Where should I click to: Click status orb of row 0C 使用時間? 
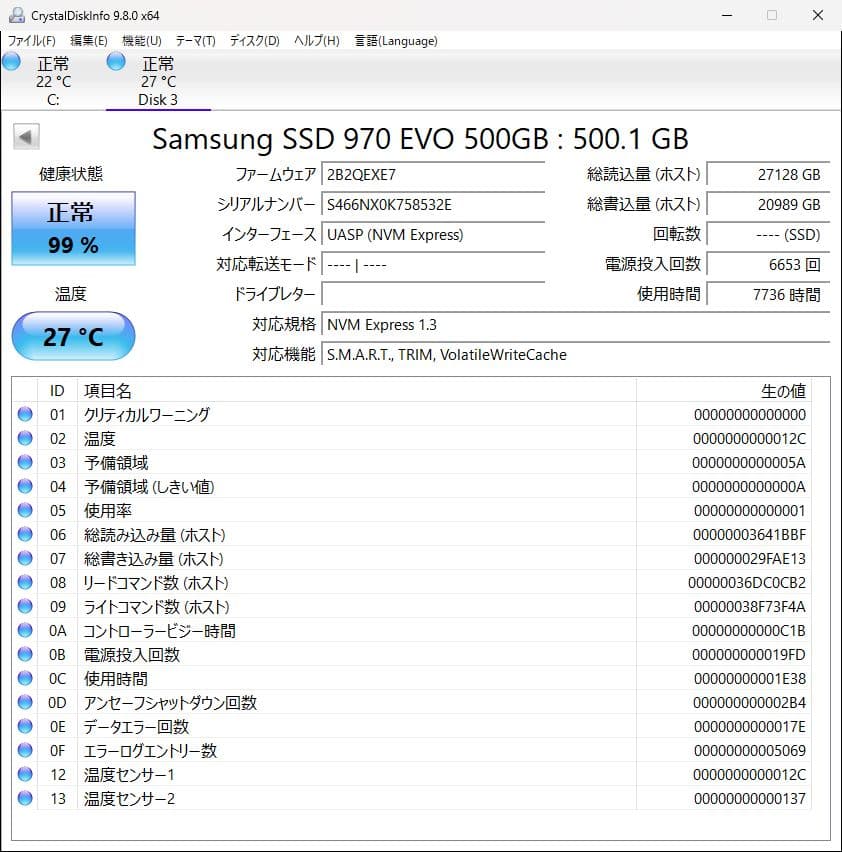(x=25, y=678)
